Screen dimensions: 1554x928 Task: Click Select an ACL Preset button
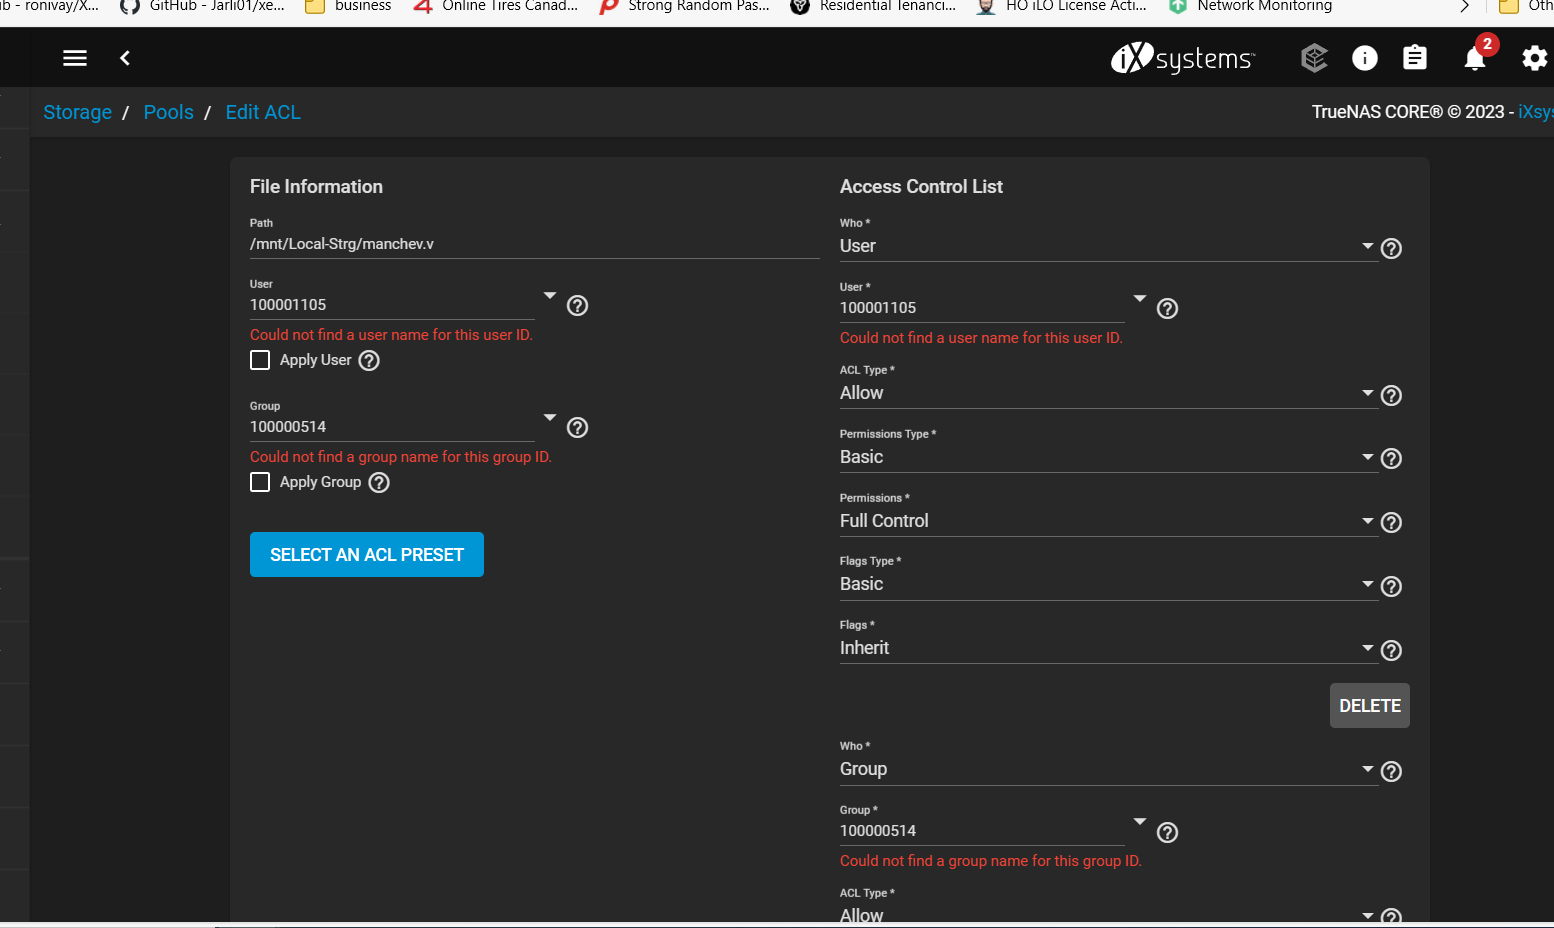point(366,555)
